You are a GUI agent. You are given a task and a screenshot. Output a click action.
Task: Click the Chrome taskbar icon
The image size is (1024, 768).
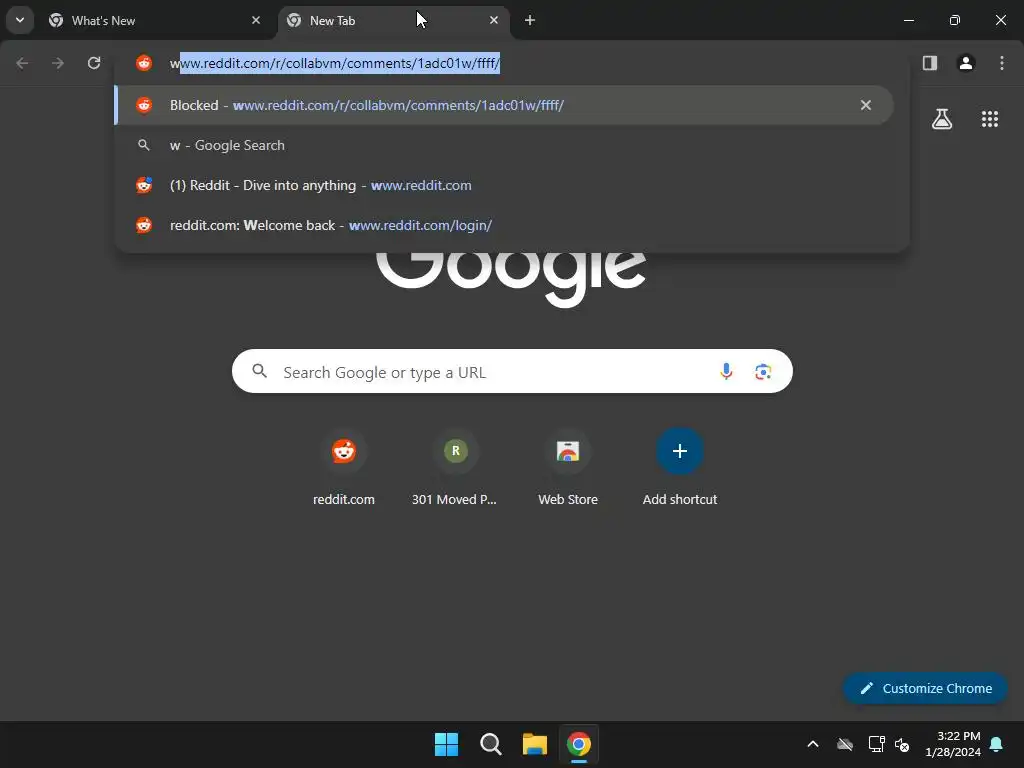579,744
